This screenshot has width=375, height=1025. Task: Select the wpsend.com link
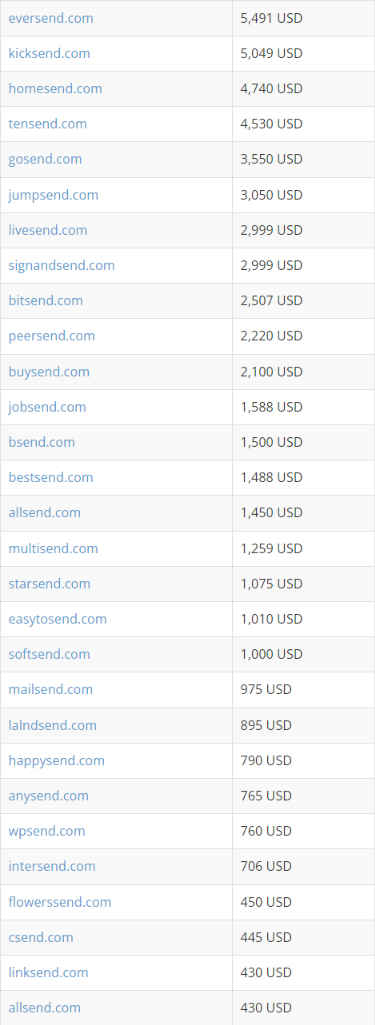47,832
